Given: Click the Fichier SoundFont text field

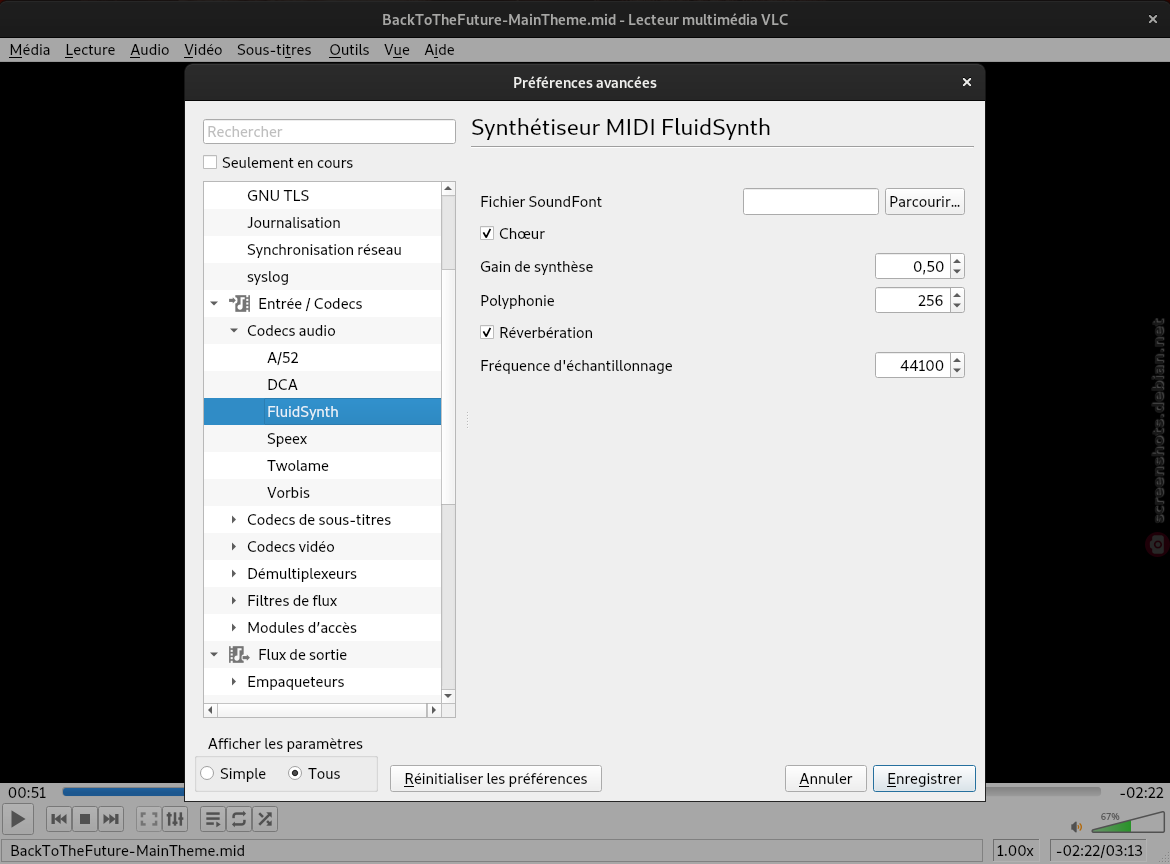Looking at the screenshot, I should [x=810, y=201].
